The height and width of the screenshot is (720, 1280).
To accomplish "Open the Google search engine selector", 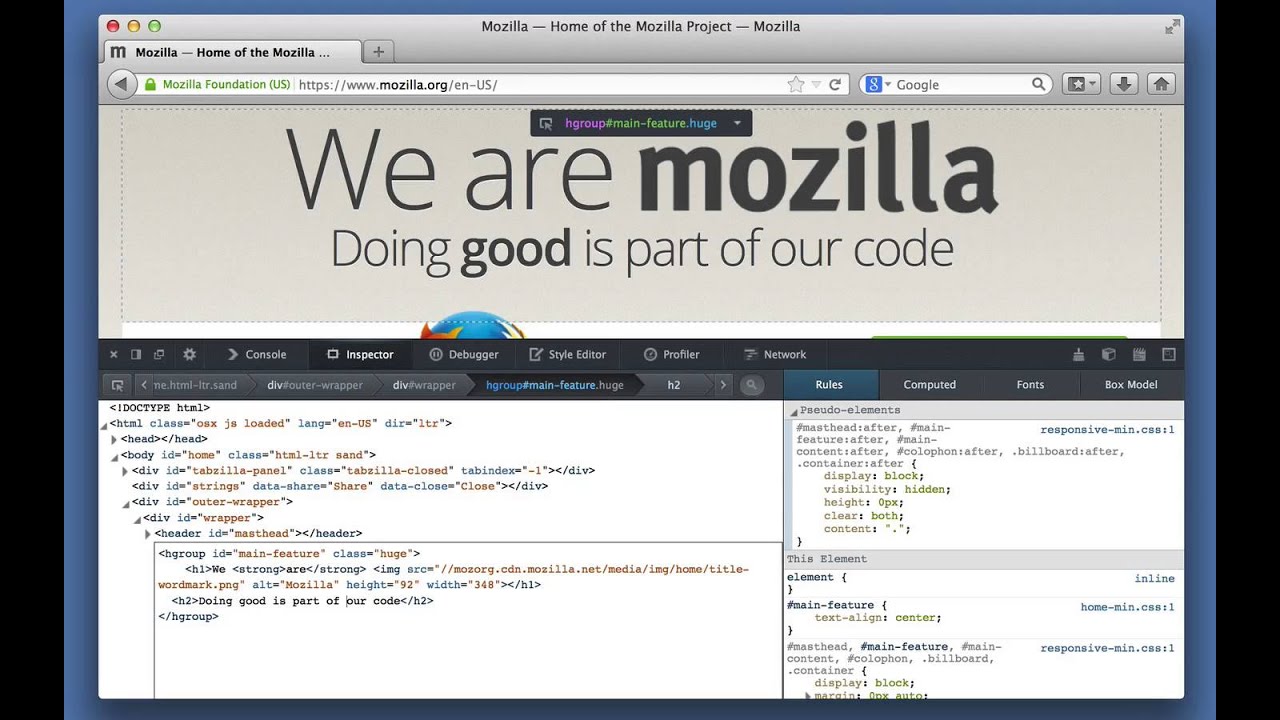I will click(878, 85).
